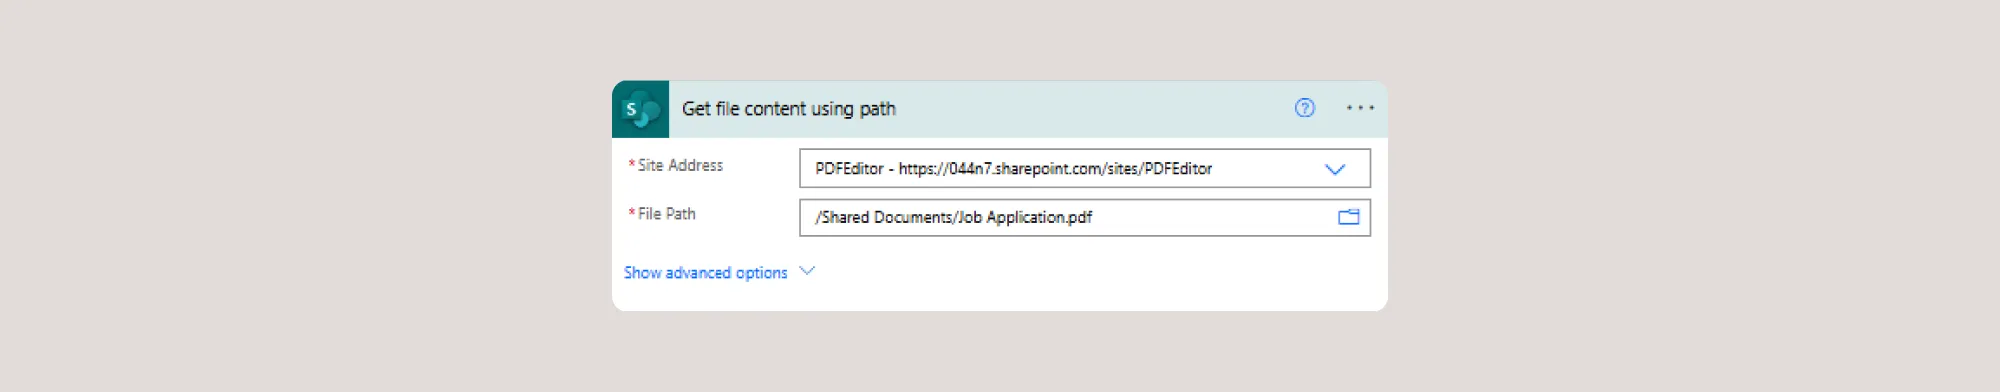Open the three-dot action menu

[1360, 108]
